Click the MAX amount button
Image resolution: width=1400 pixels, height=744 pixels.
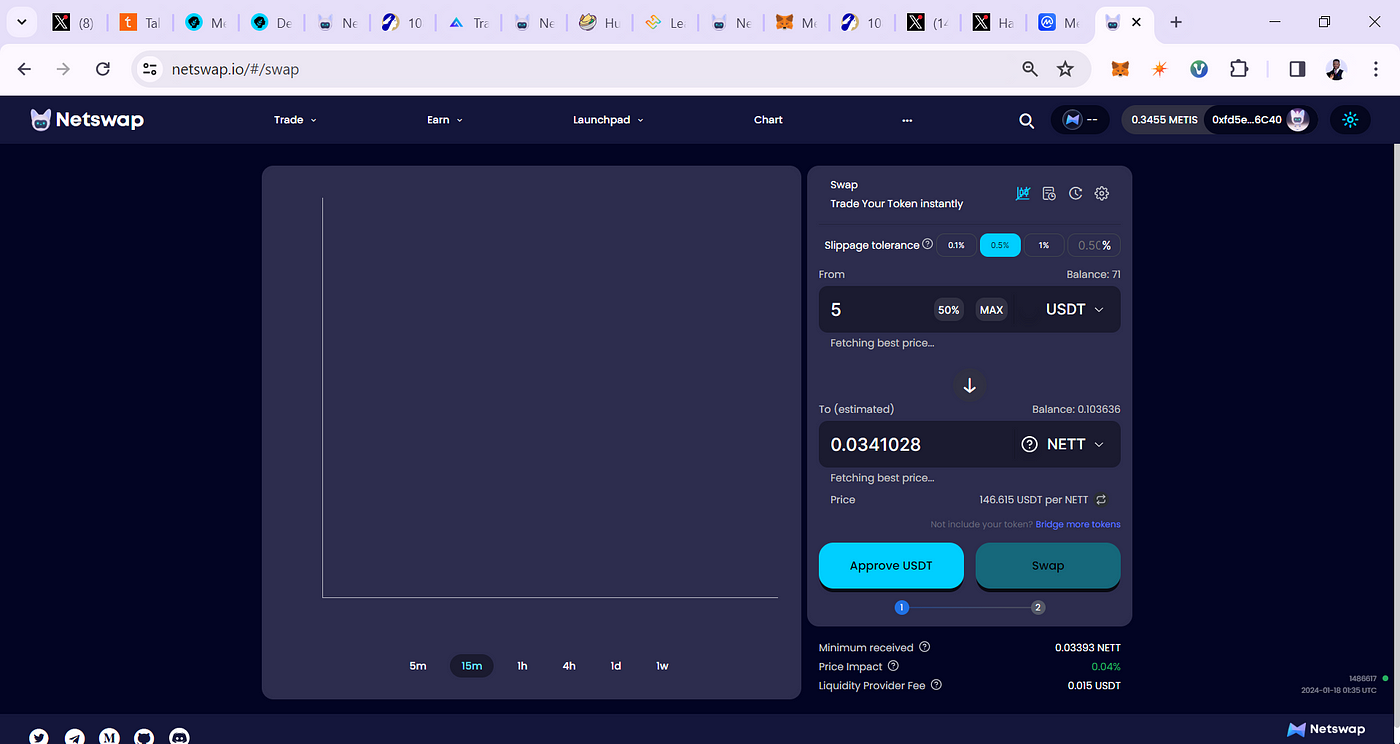point(991,310)
